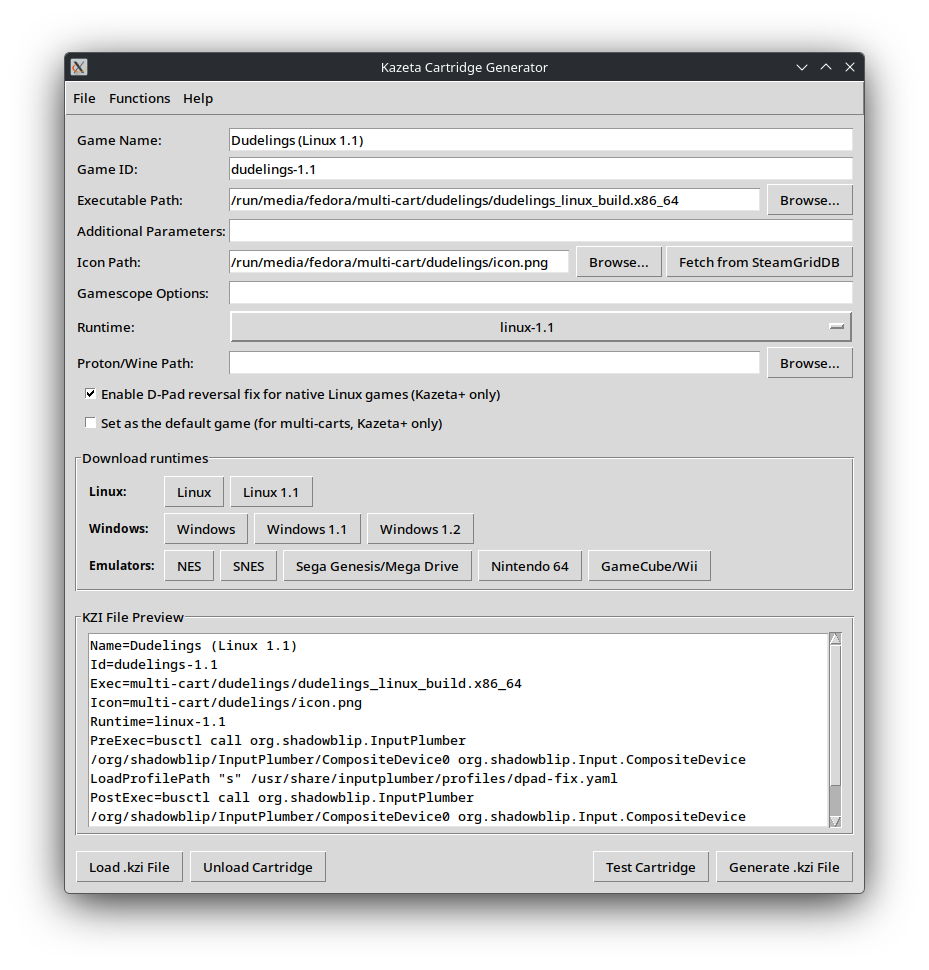Click Load .kzi File button
The image size is (929, 970).
click(129, 867)
